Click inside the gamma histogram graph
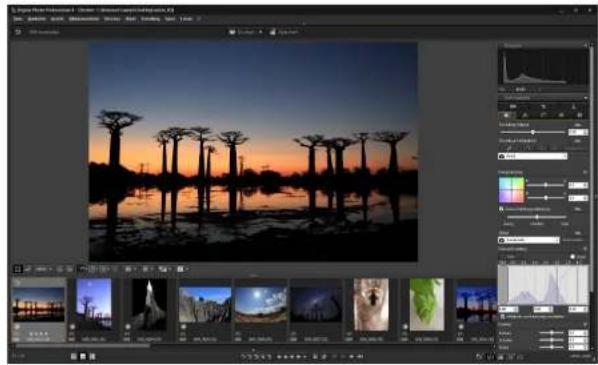The height and width of the screenshot is (365, 598). (x=543, y=285)
